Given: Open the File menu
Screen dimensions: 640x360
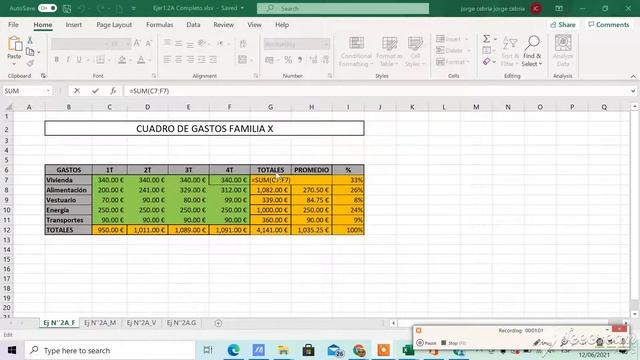Looking at the screenshot, I should (13, 24).
